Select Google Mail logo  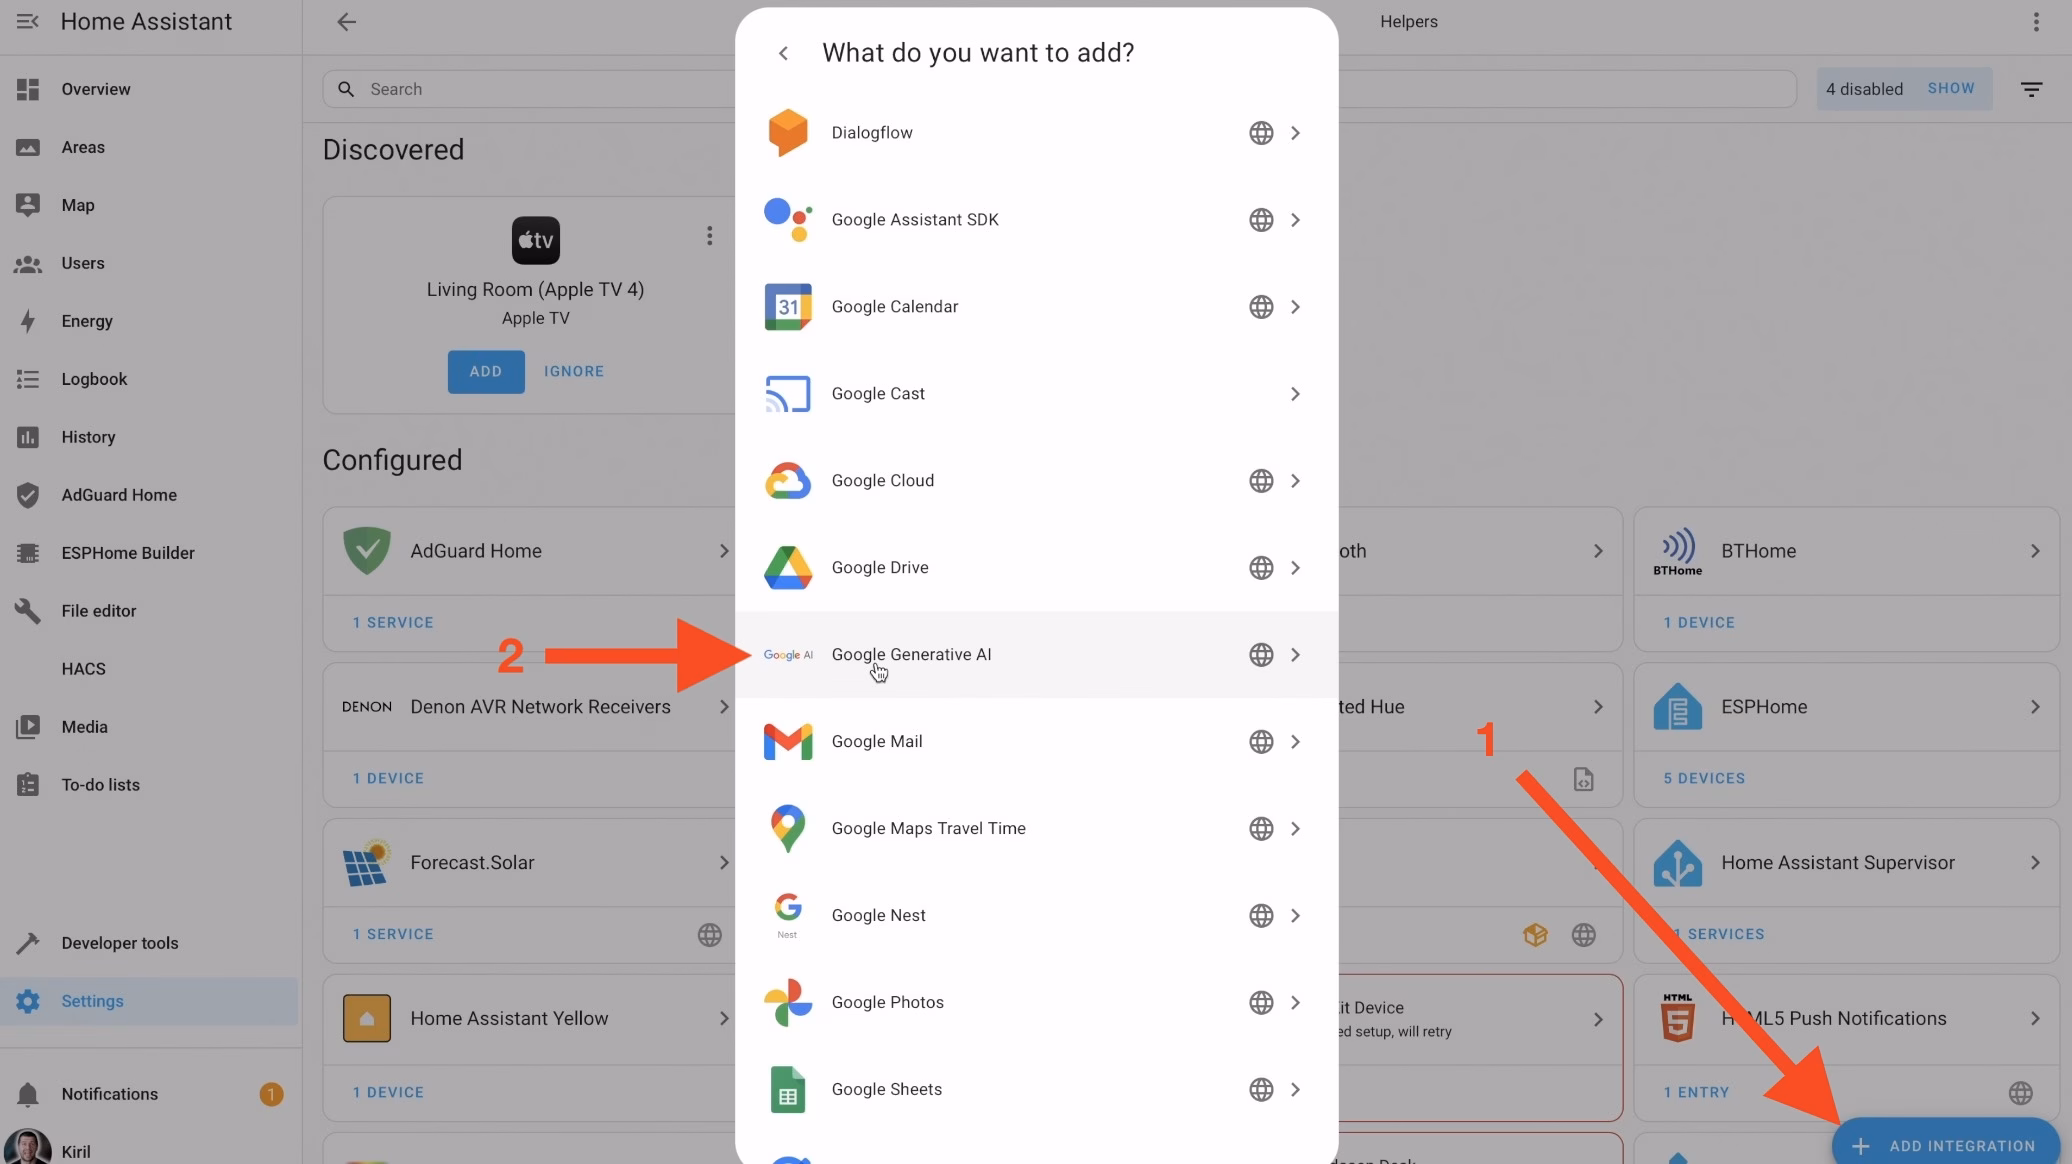coord(788,742)
